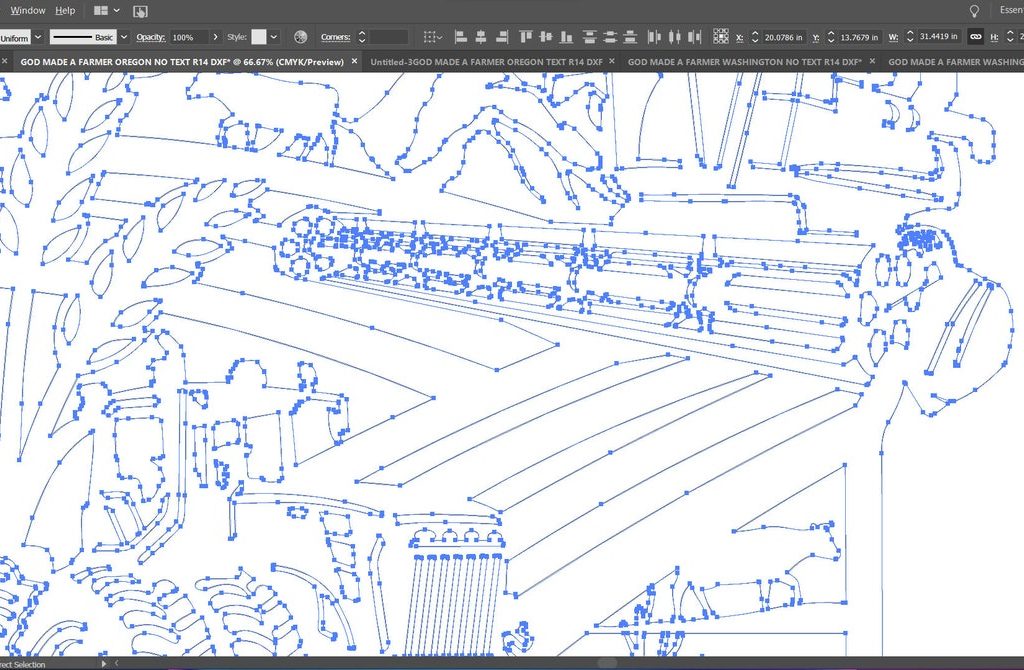Open the Window menu
The image size is (1024, 670).
coord(28,10)
